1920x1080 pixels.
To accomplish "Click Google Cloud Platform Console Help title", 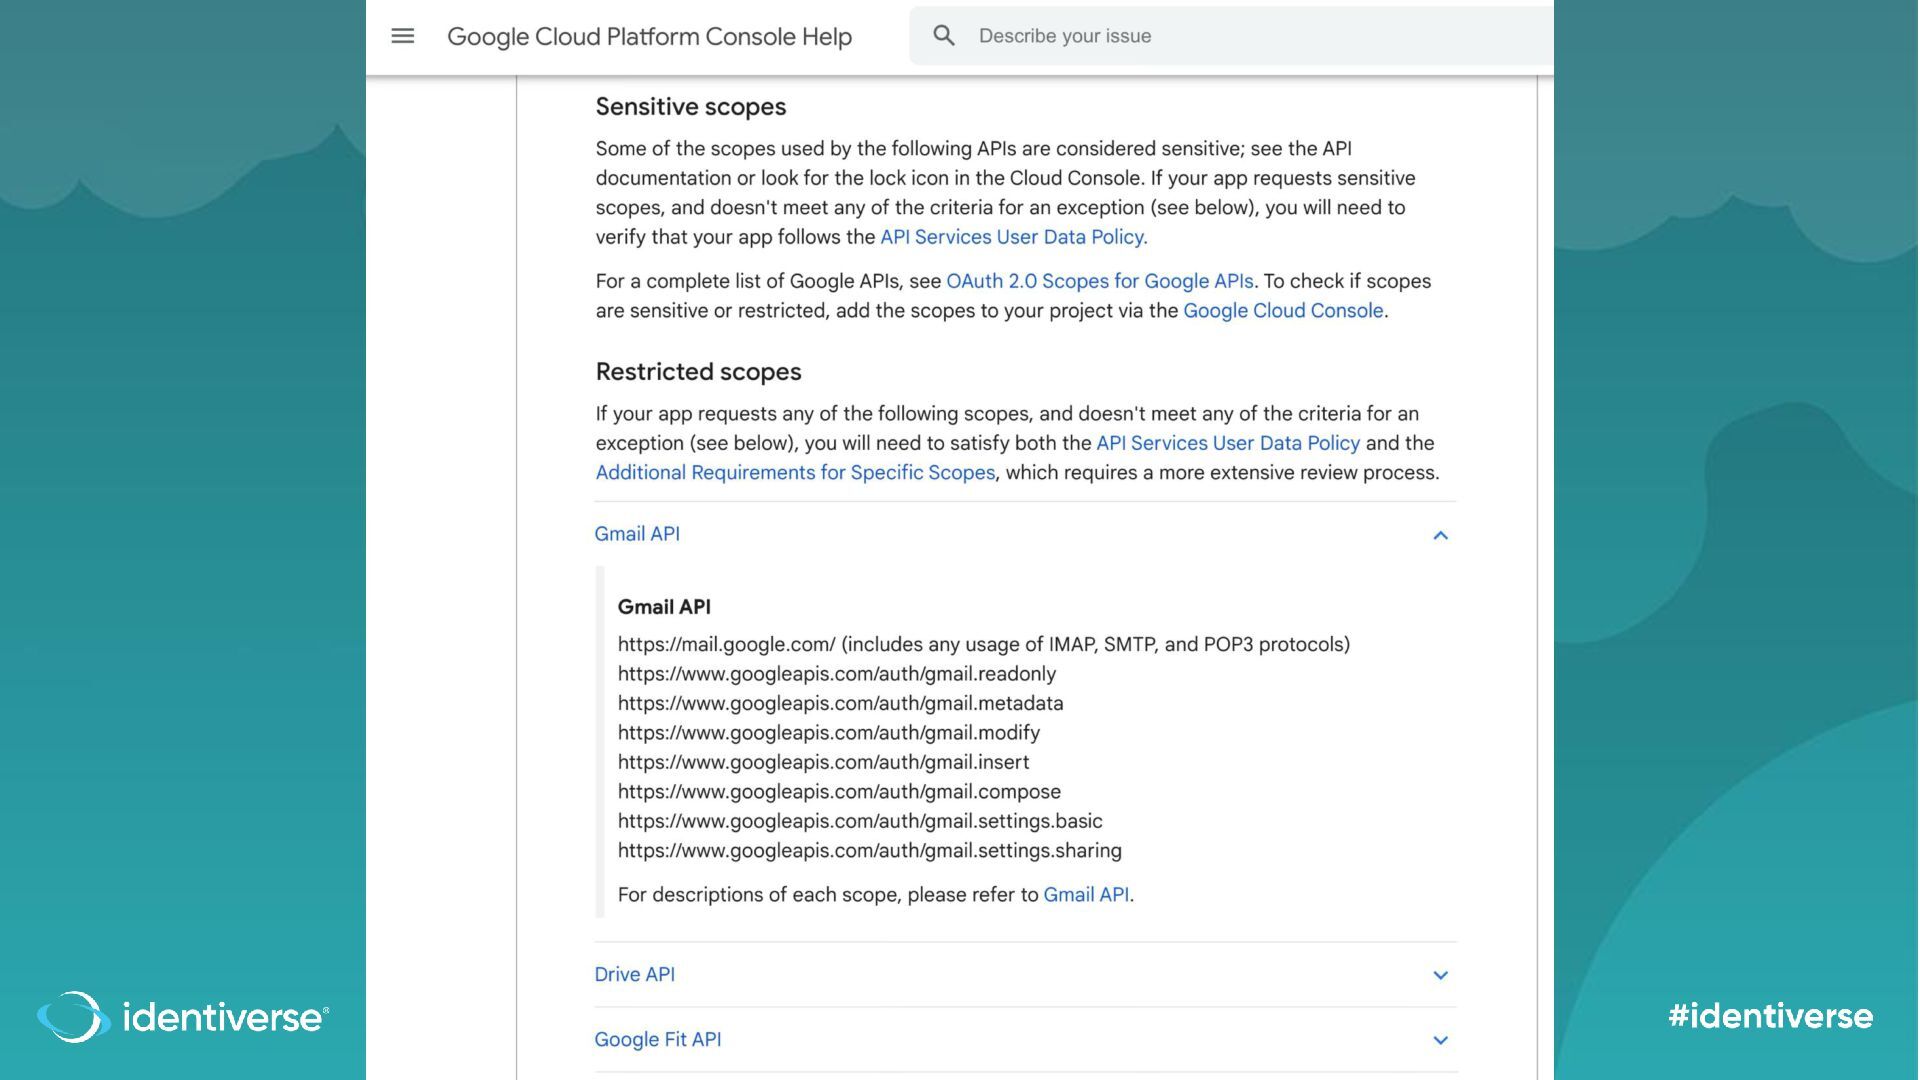I will [x=649, y=37].
